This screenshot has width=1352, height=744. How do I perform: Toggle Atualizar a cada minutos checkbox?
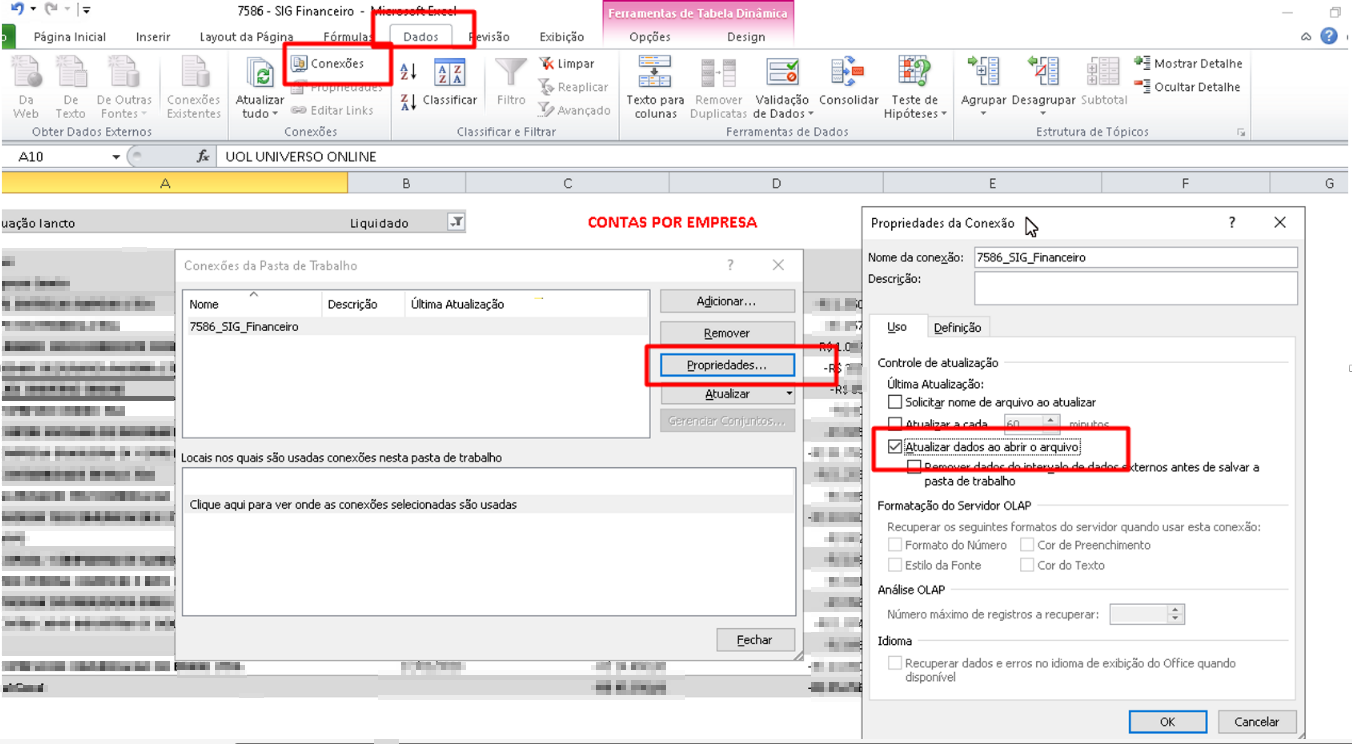[x=895, y=425]
